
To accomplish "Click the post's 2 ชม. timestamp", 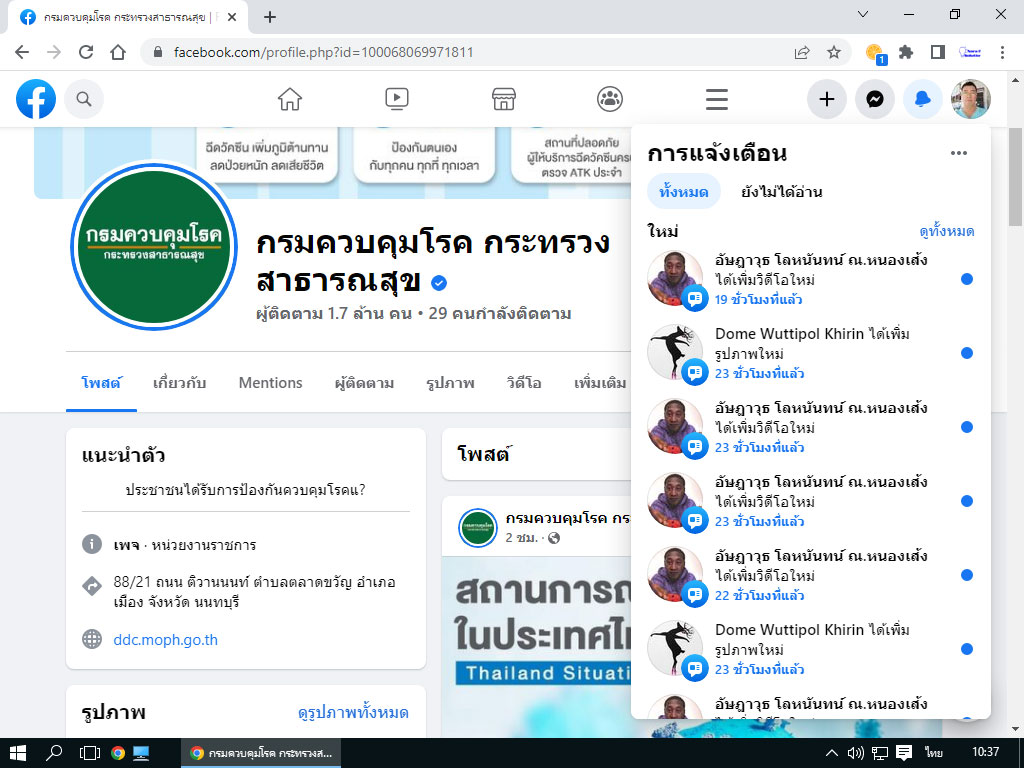I will [522, 538].
